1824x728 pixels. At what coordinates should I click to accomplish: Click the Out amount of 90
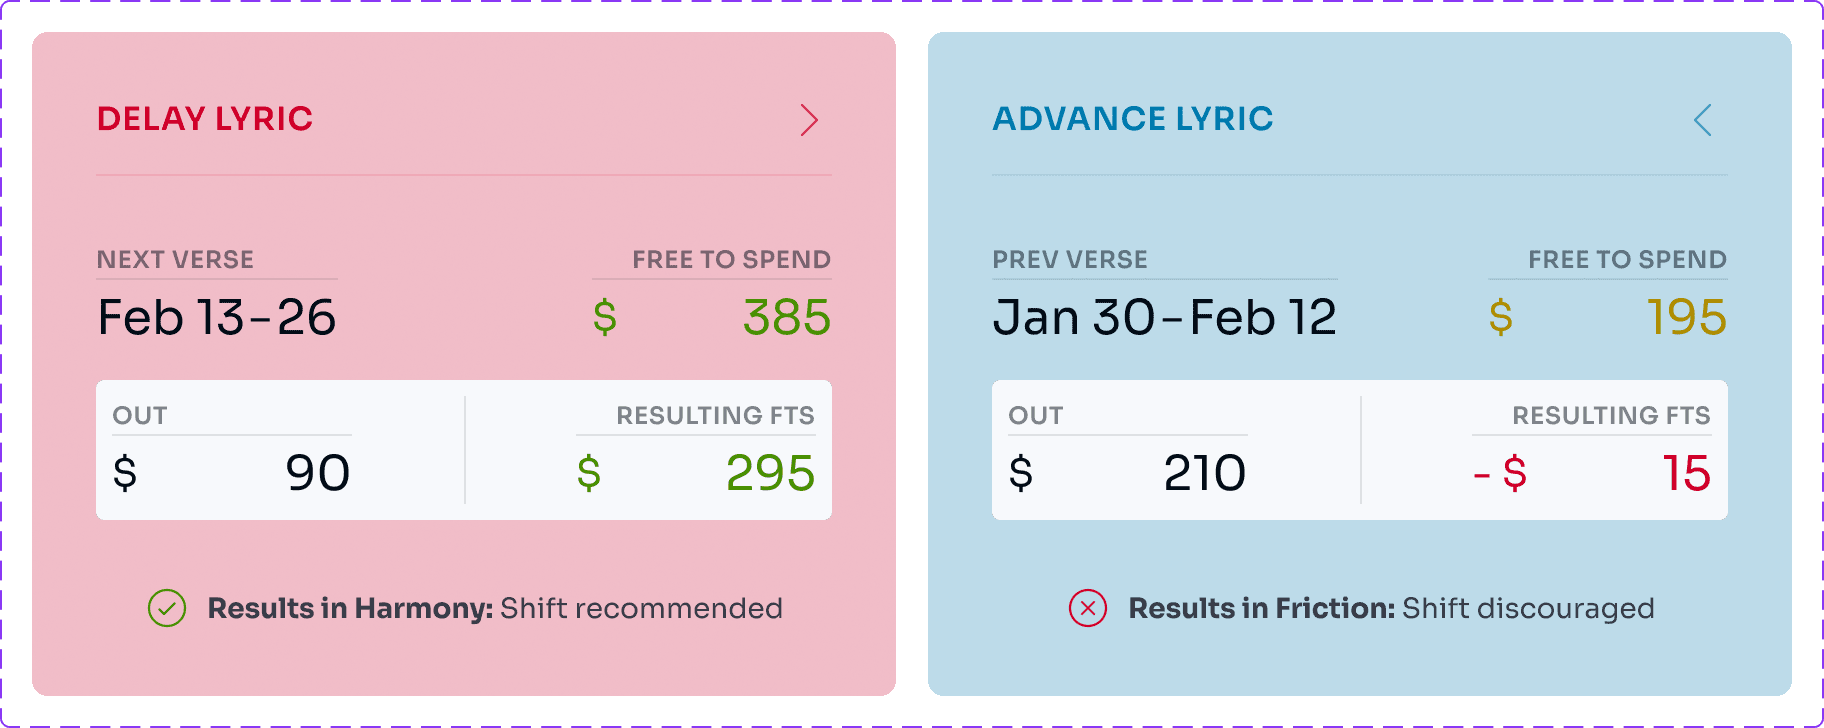tap(317, 473)
